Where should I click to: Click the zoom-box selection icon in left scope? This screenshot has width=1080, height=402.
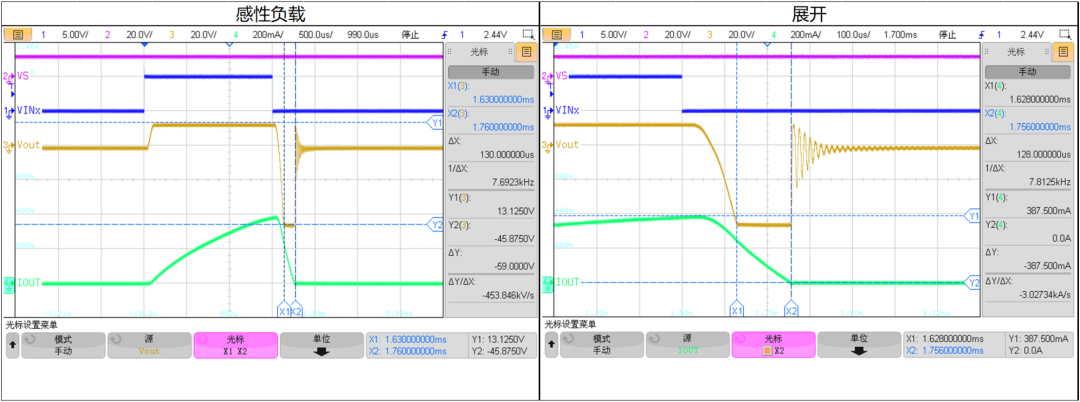point(528,34)
